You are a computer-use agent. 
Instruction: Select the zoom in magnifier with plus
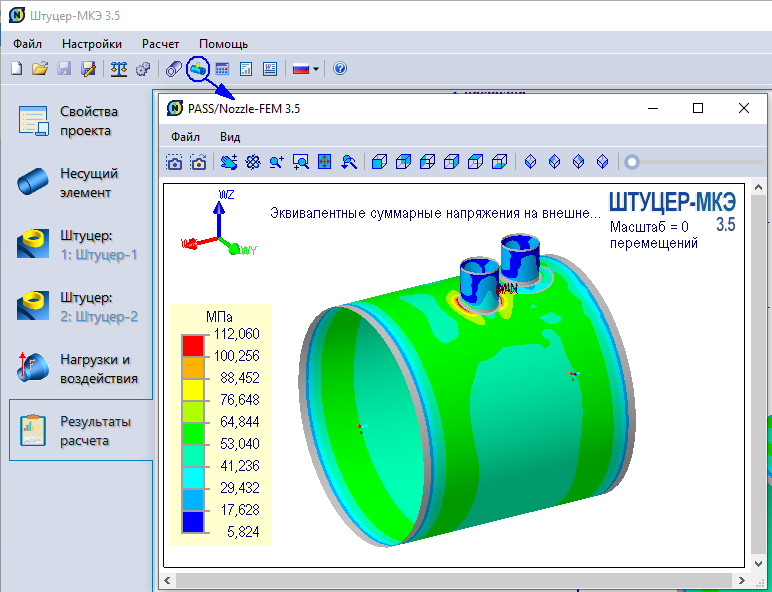(x=276, y=162)
